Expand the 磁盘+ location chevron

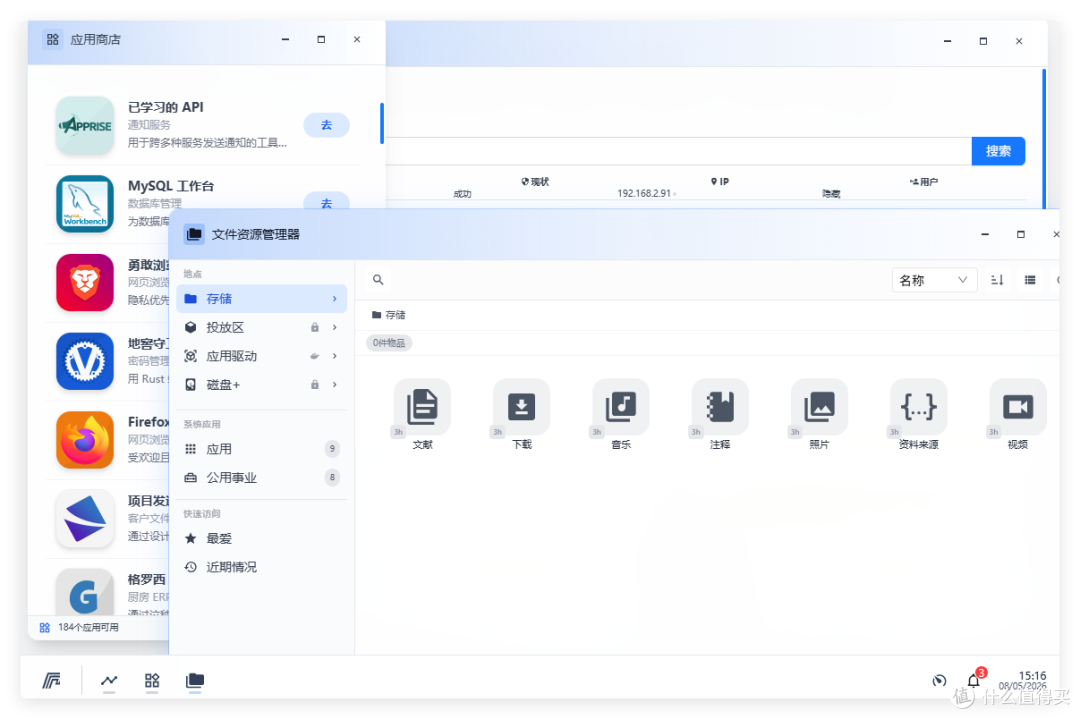[335, 384]
